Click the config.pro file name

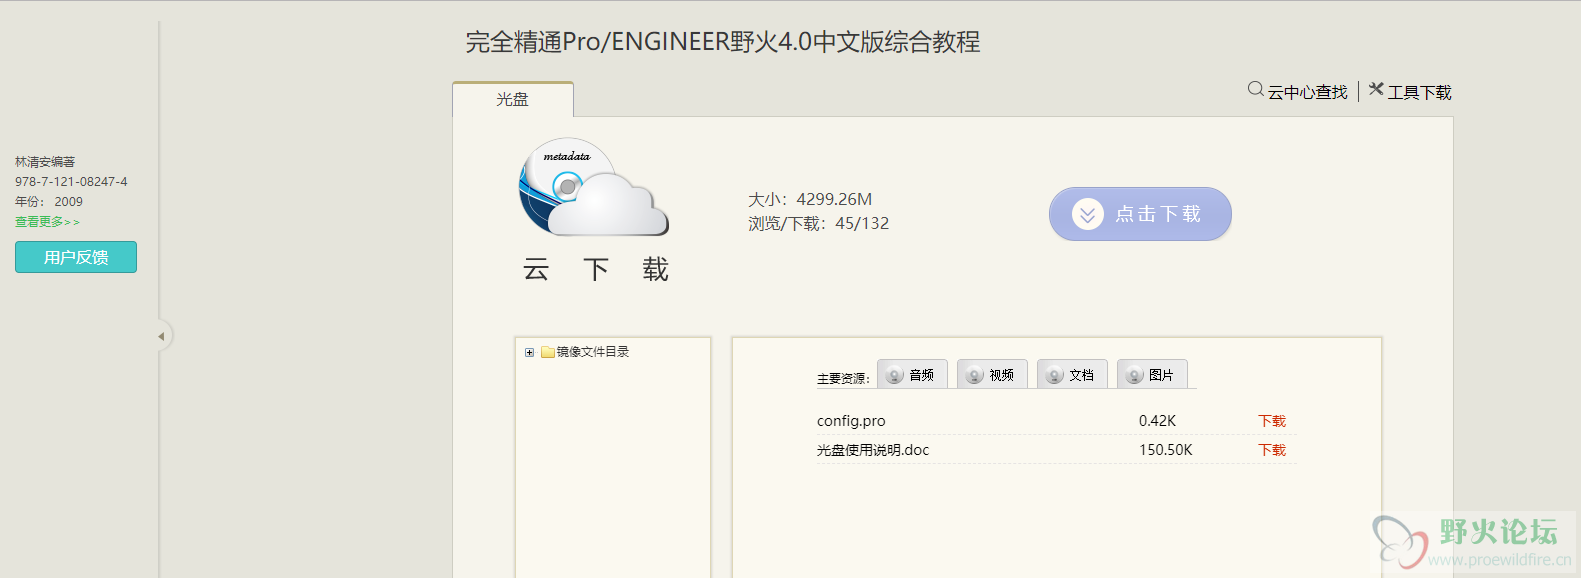pyautogui.click(x=851, y=421)
